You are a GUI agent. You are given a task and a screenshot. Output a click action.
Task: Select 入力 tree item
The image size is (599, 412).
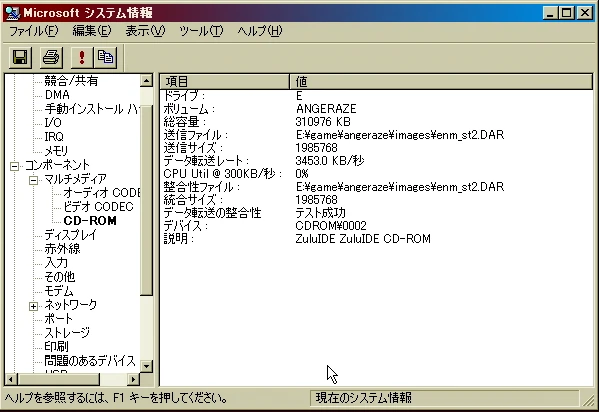[56, 263]
